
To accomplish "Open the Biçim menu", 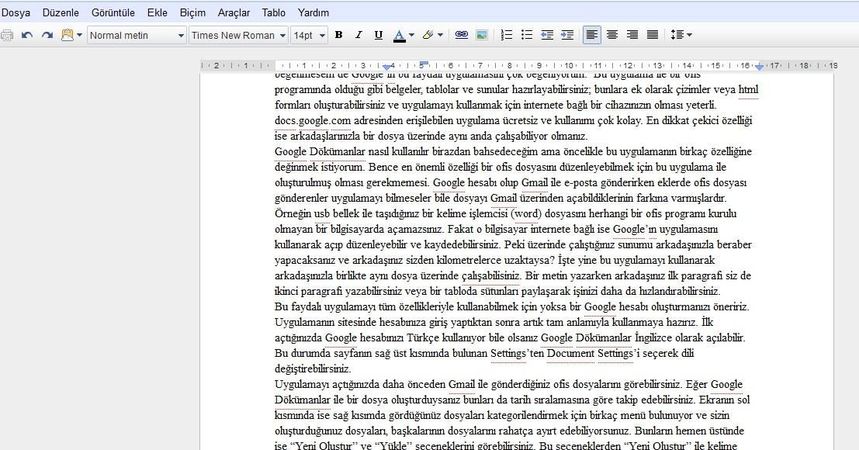I will click(193, 12).
